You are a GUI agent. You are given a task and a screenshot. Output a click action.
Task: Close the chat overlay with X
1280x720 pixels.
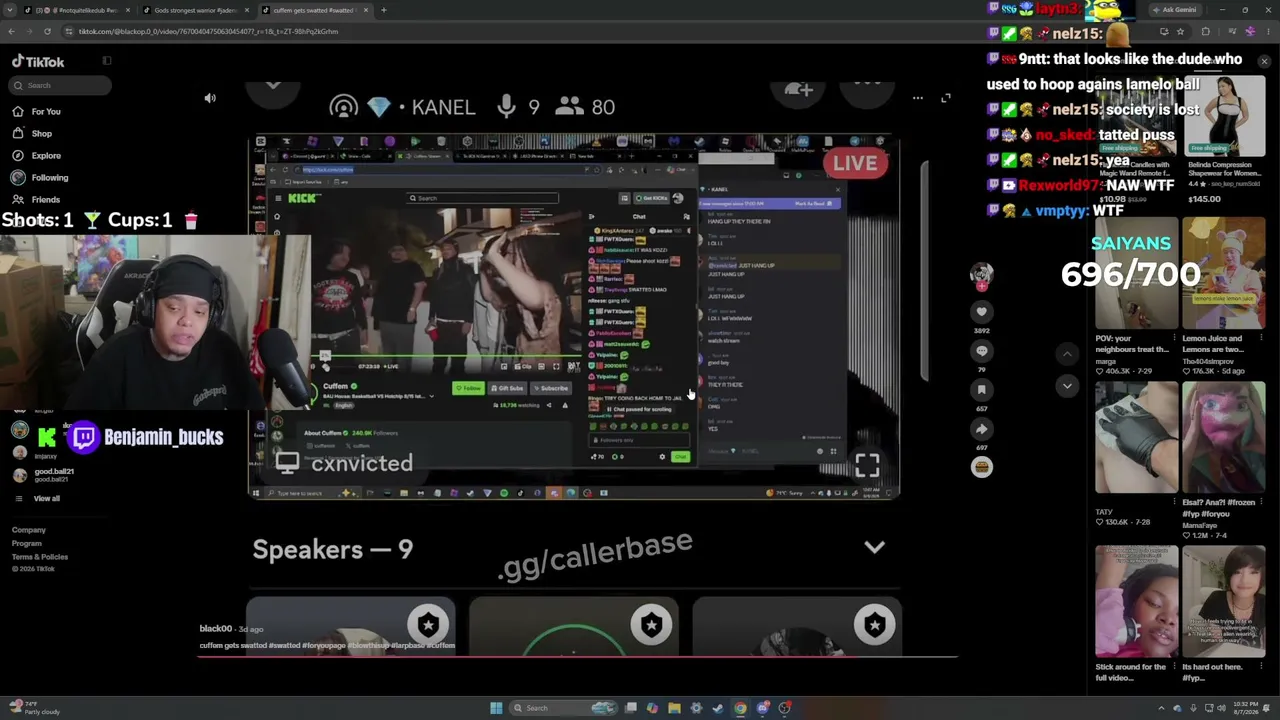click(1264, 62)
